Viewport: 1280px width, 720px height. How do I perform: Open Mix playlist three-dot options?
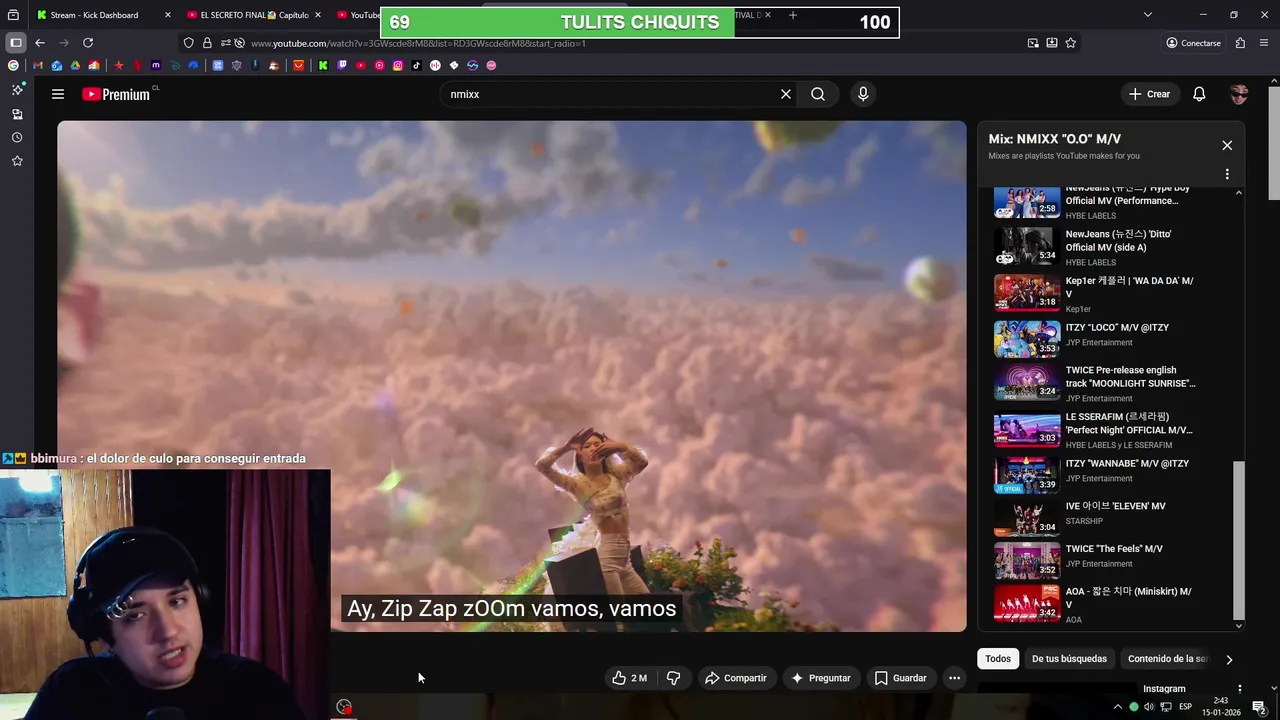[1227, 174]
